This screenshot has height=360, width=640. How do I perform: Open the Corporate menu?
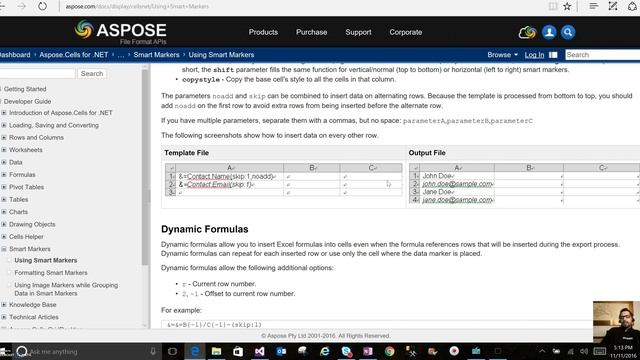pyautogui.click(x=406, y=32)
